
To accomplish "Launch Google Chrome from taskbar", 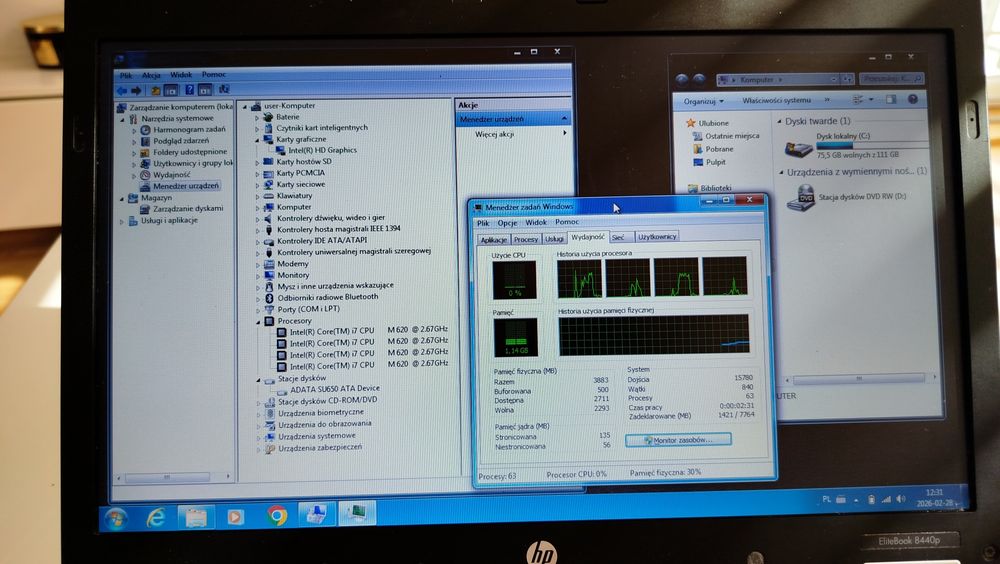I will 277,515.
